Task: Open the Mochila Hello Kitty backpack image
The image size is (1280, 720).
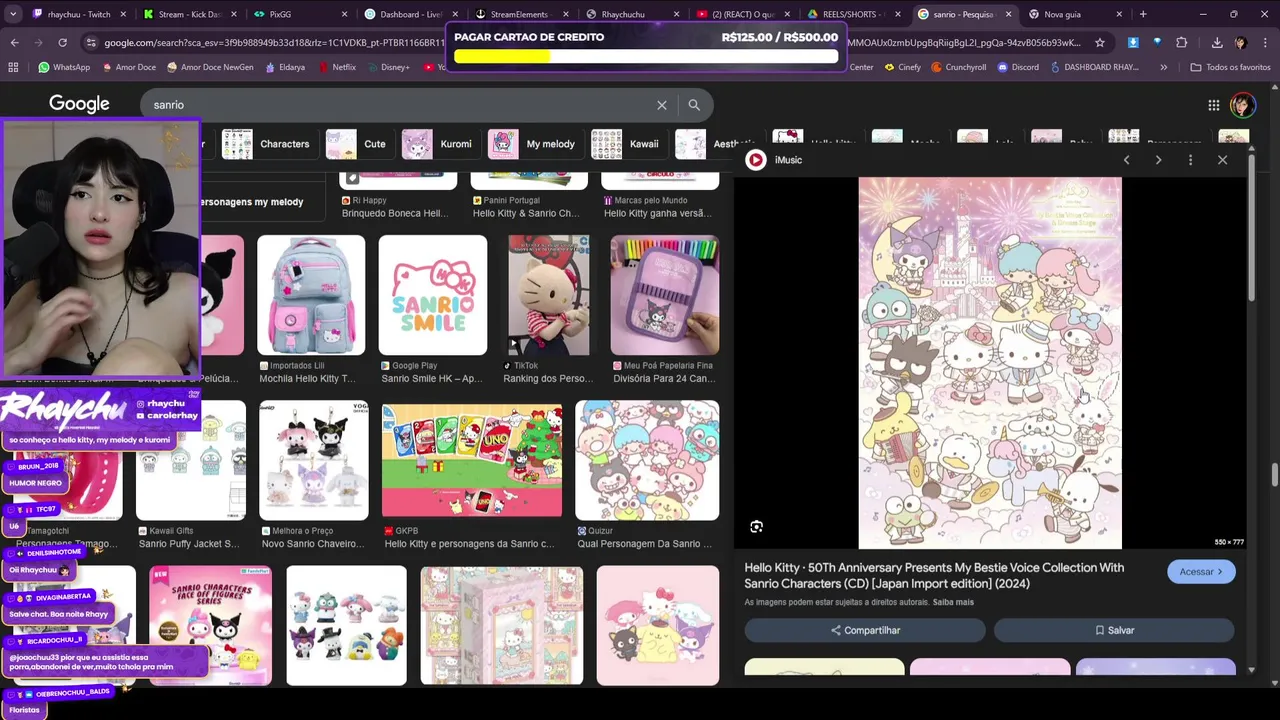Action: tap(311, 295)
